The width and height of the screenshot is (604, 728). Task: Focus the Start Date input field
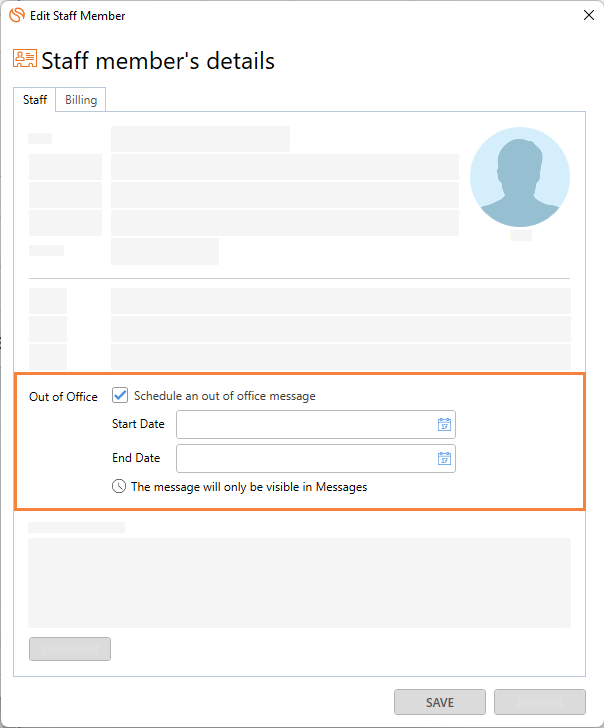316,424
